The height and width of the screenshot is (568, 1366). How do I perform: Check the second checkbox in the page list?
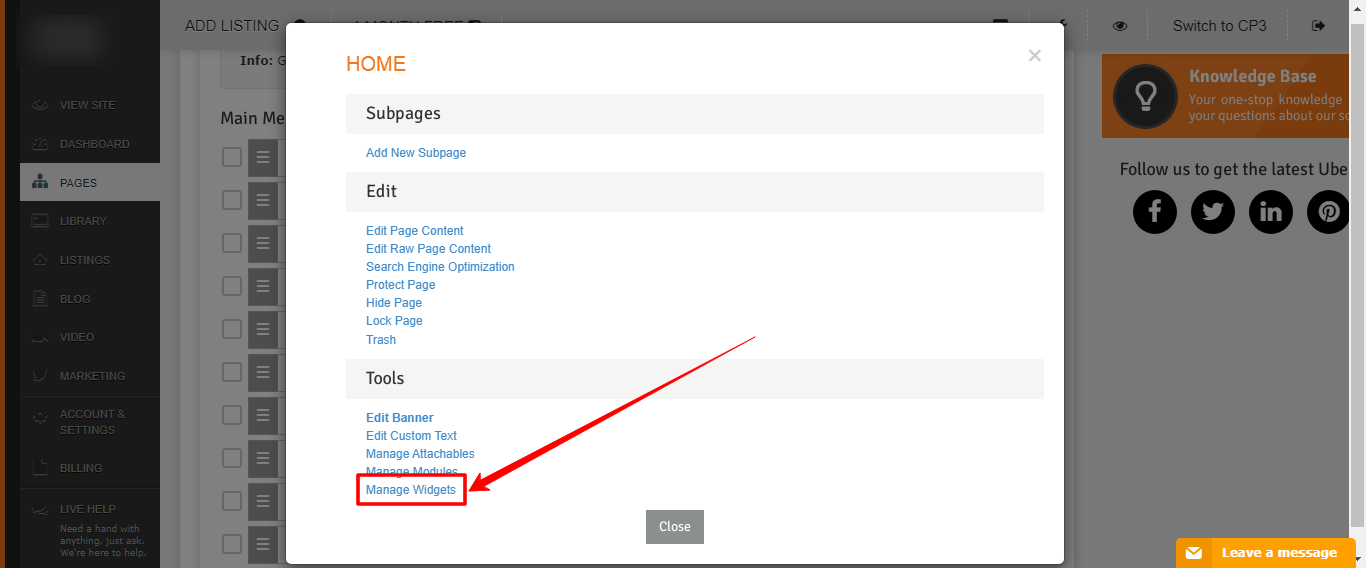232,200
